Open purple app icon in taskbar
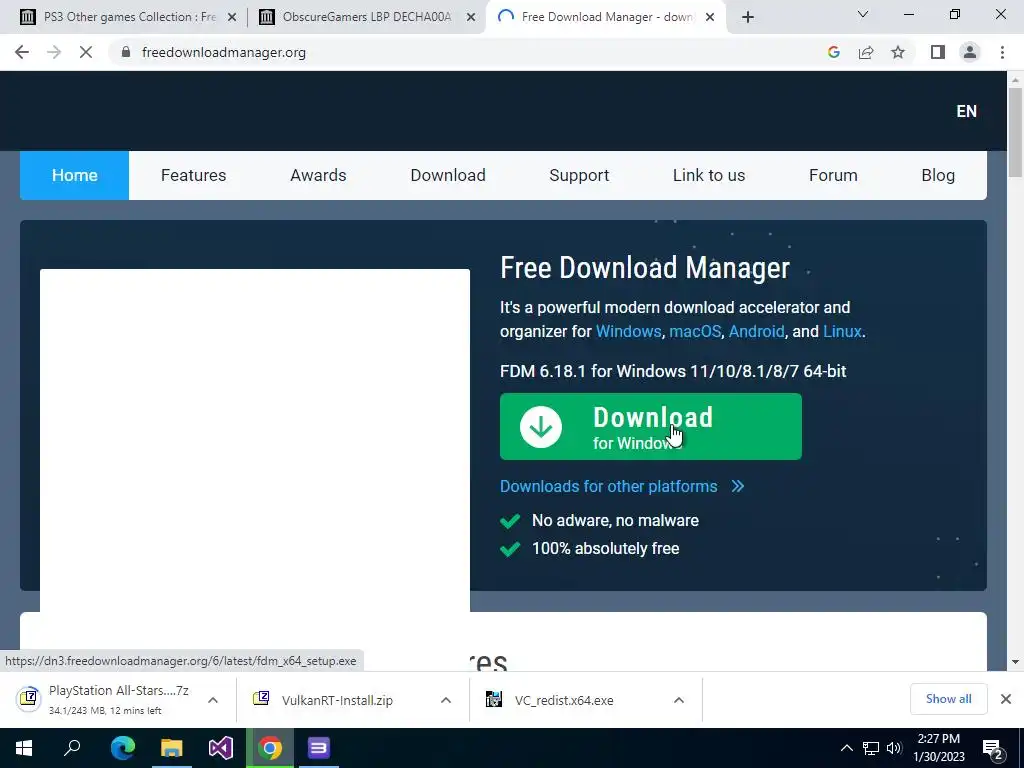This screenshot has height=768, width=1024. pos(319,748)
